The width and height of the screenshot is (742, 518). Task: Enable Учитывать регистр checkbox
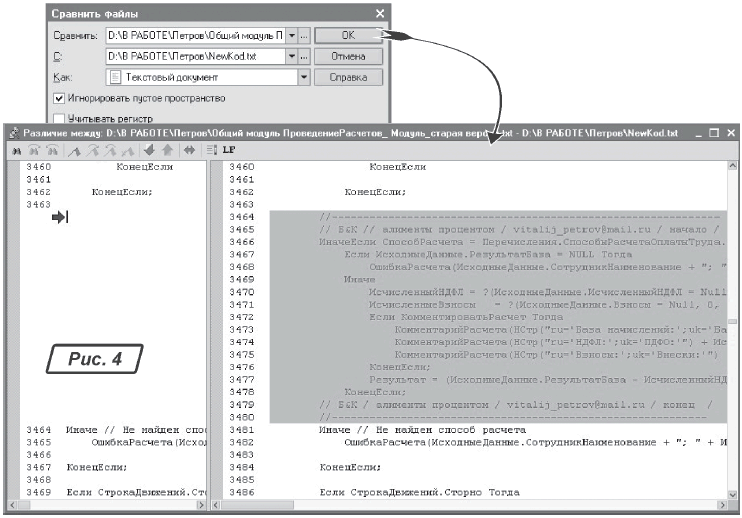point(58,118)
